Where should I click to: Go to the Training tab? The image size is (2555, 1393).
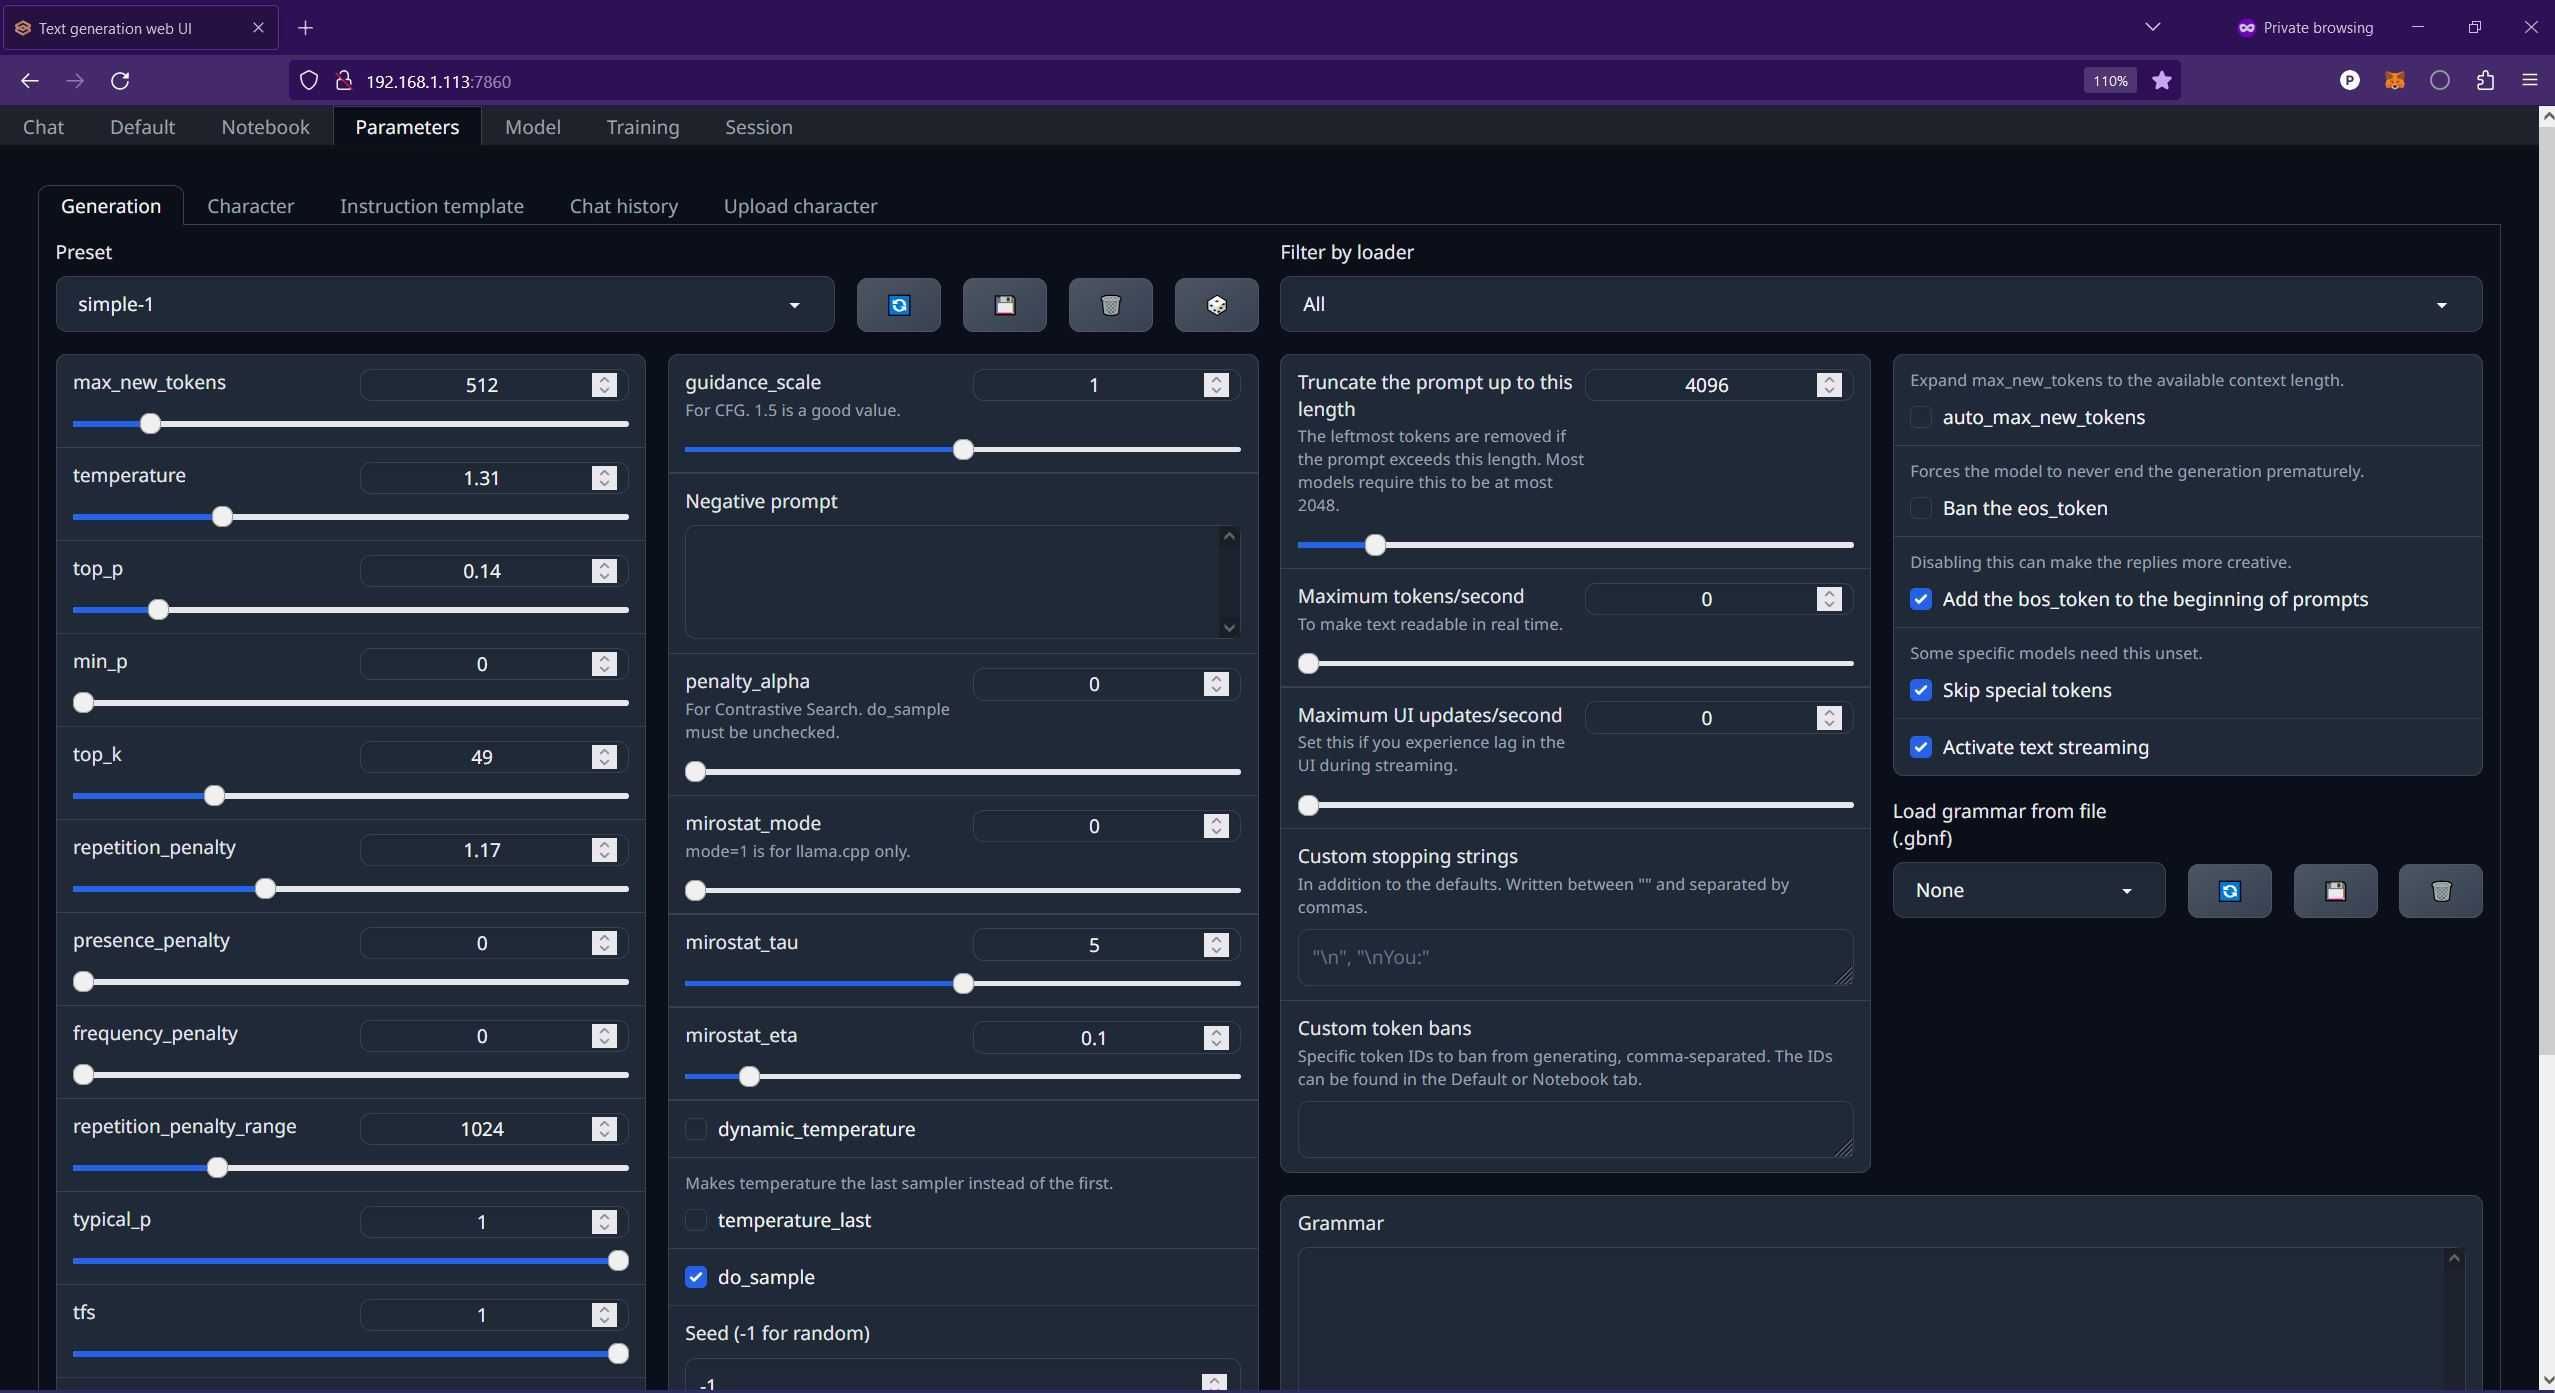tap(643, 127)
